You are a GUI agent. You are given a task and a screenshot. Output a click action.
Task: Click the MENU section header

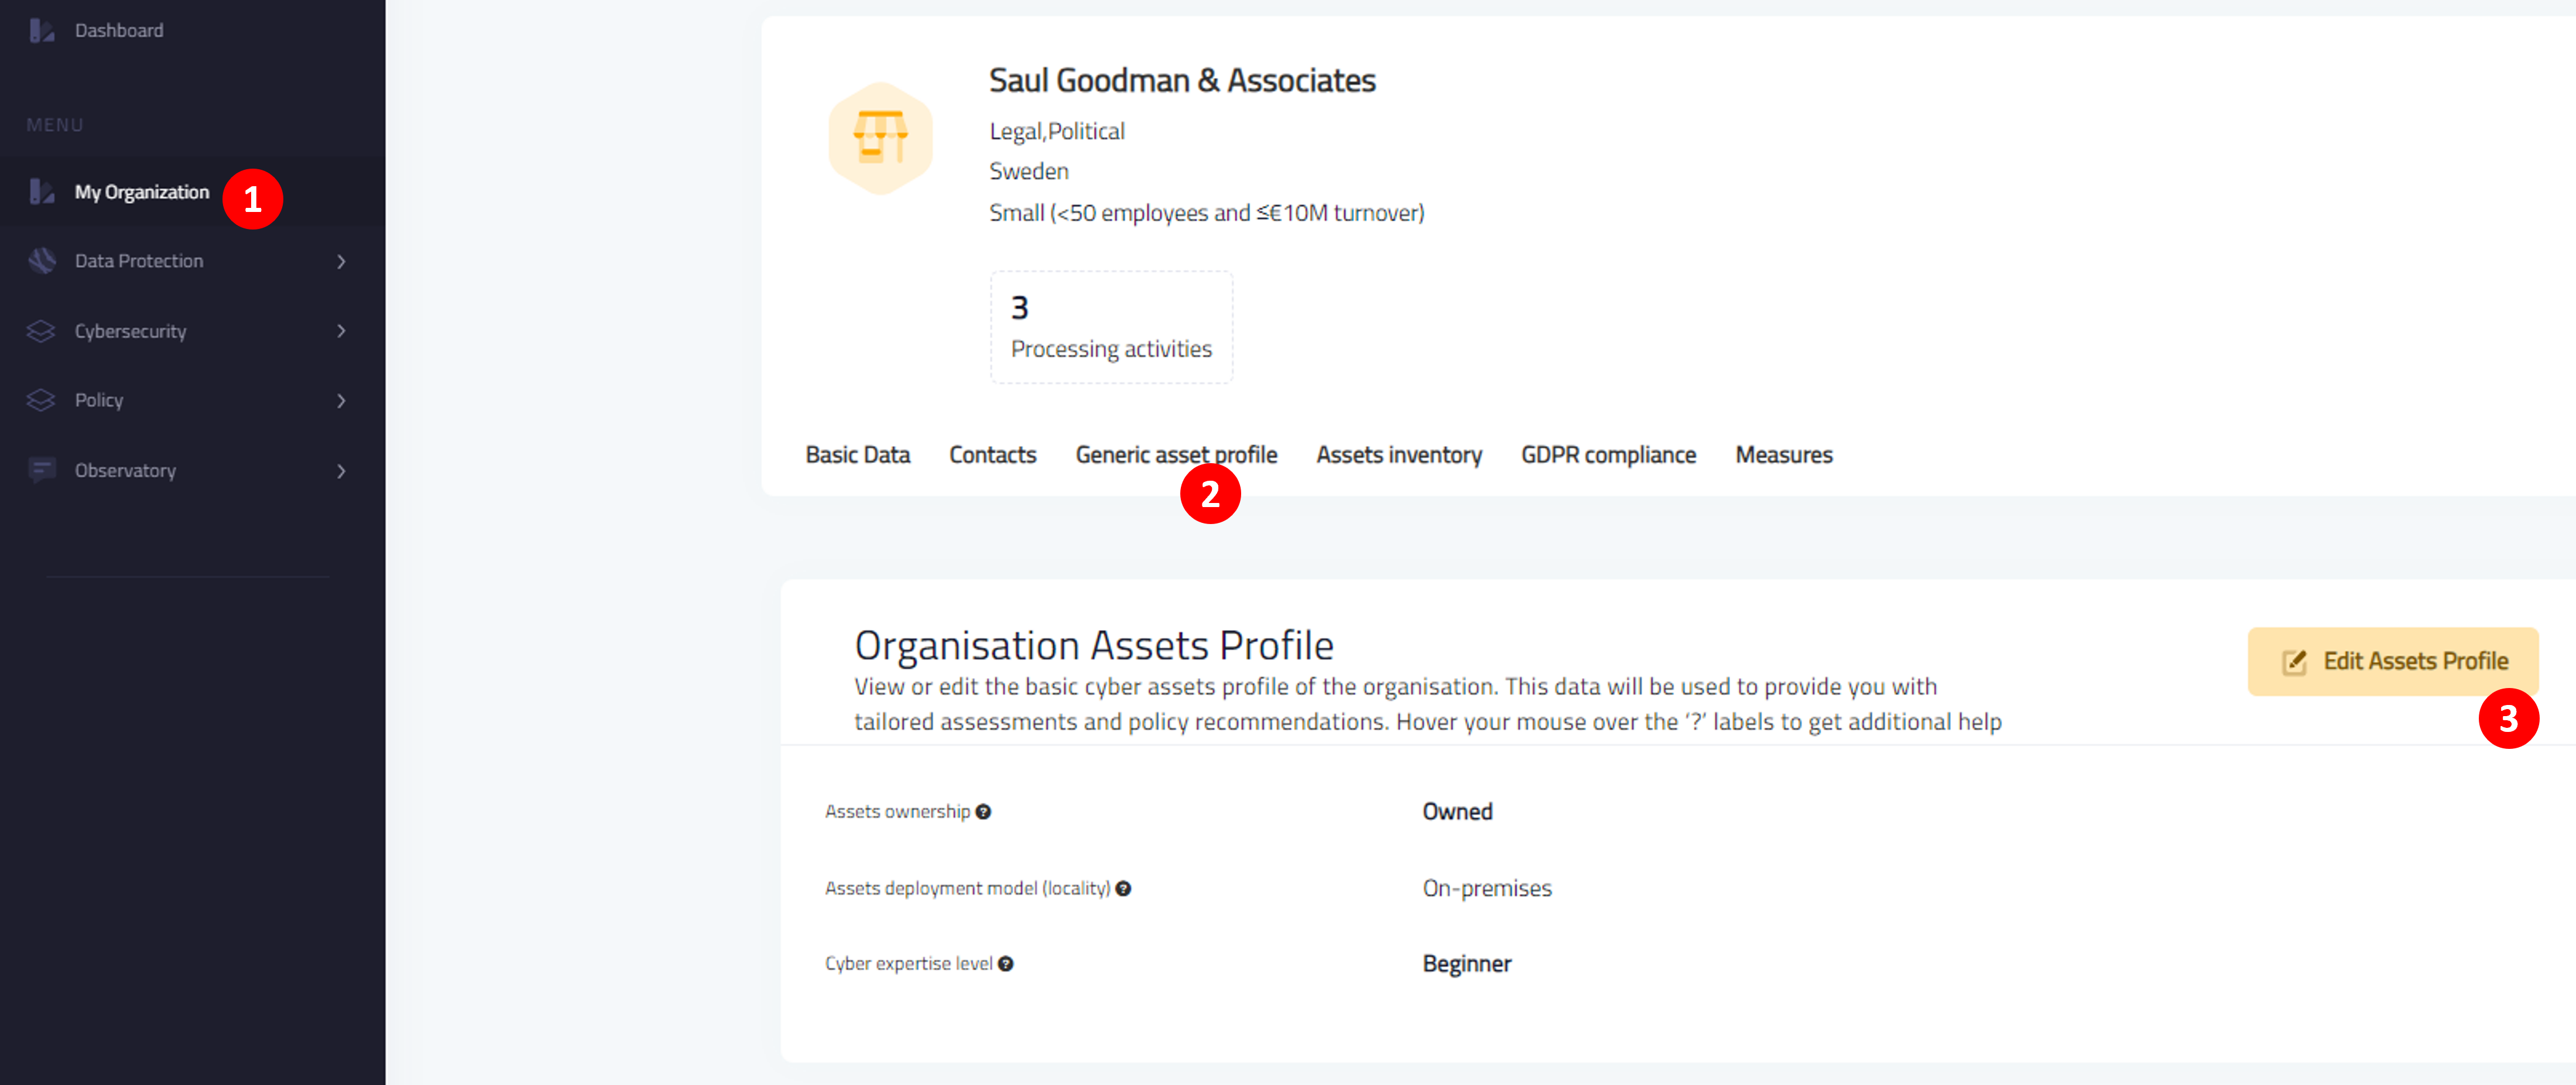tap(55, 126)
